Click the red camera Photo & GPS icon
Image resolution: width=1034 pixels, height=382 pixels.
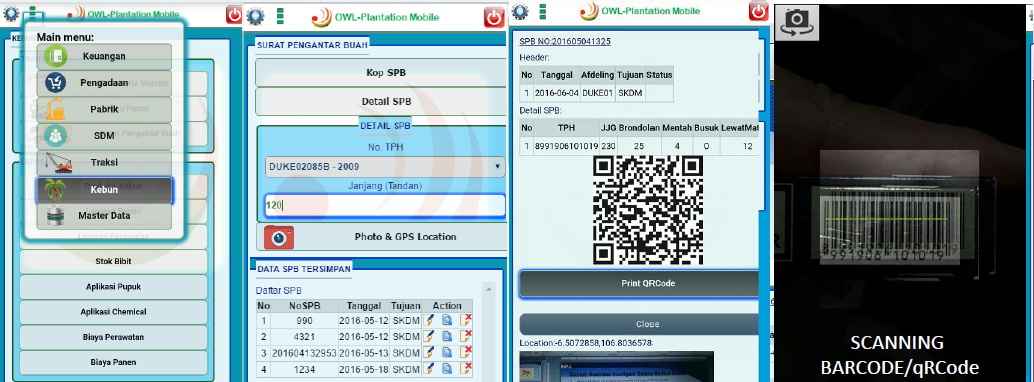tap(279, 237)
